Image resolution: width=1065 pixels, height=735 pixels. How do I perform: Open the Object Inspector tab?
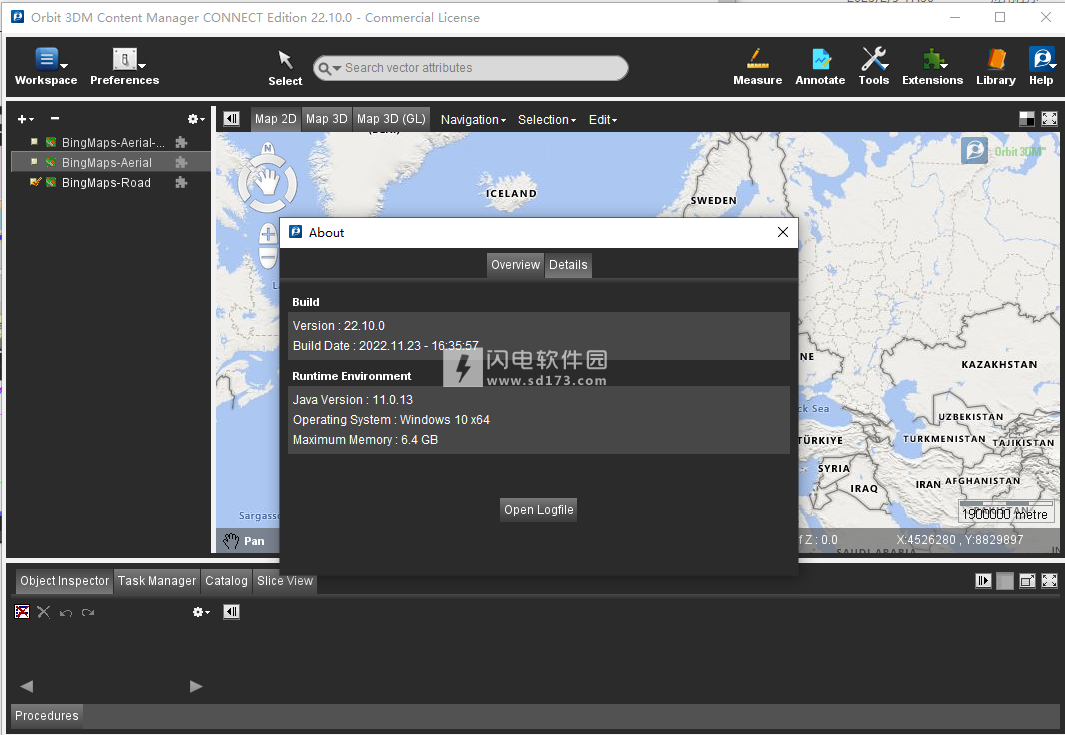(65, 581)
